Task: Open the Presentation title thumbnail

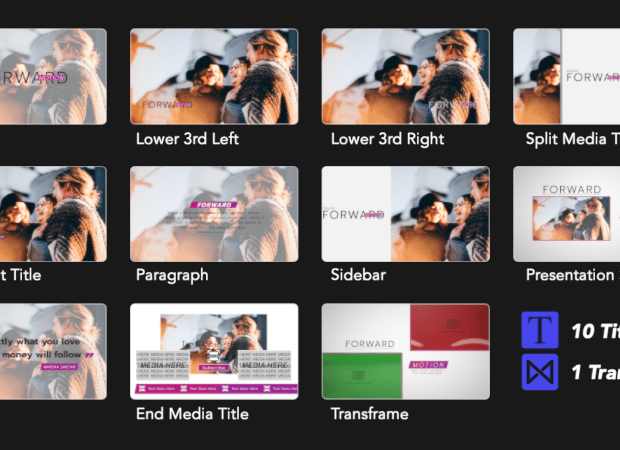Action: coord(567,214)
